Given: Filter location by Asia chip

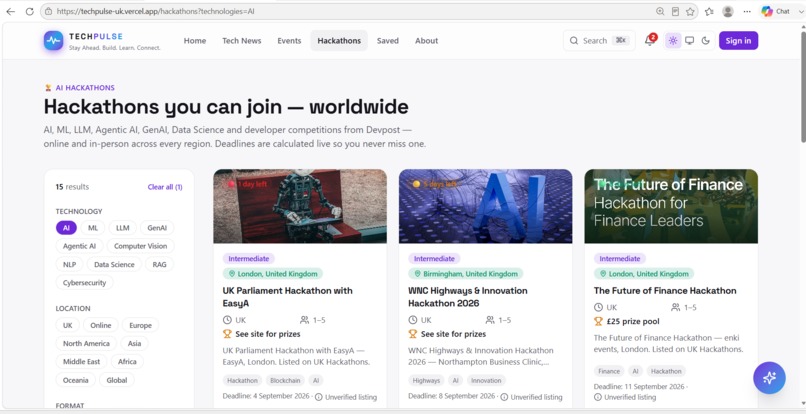Looking at the screenshot, I should coord(135,344).
